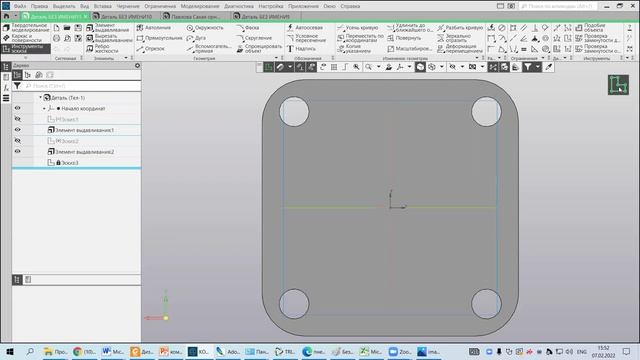Click Элемент выдавливания command

point(108,27)
